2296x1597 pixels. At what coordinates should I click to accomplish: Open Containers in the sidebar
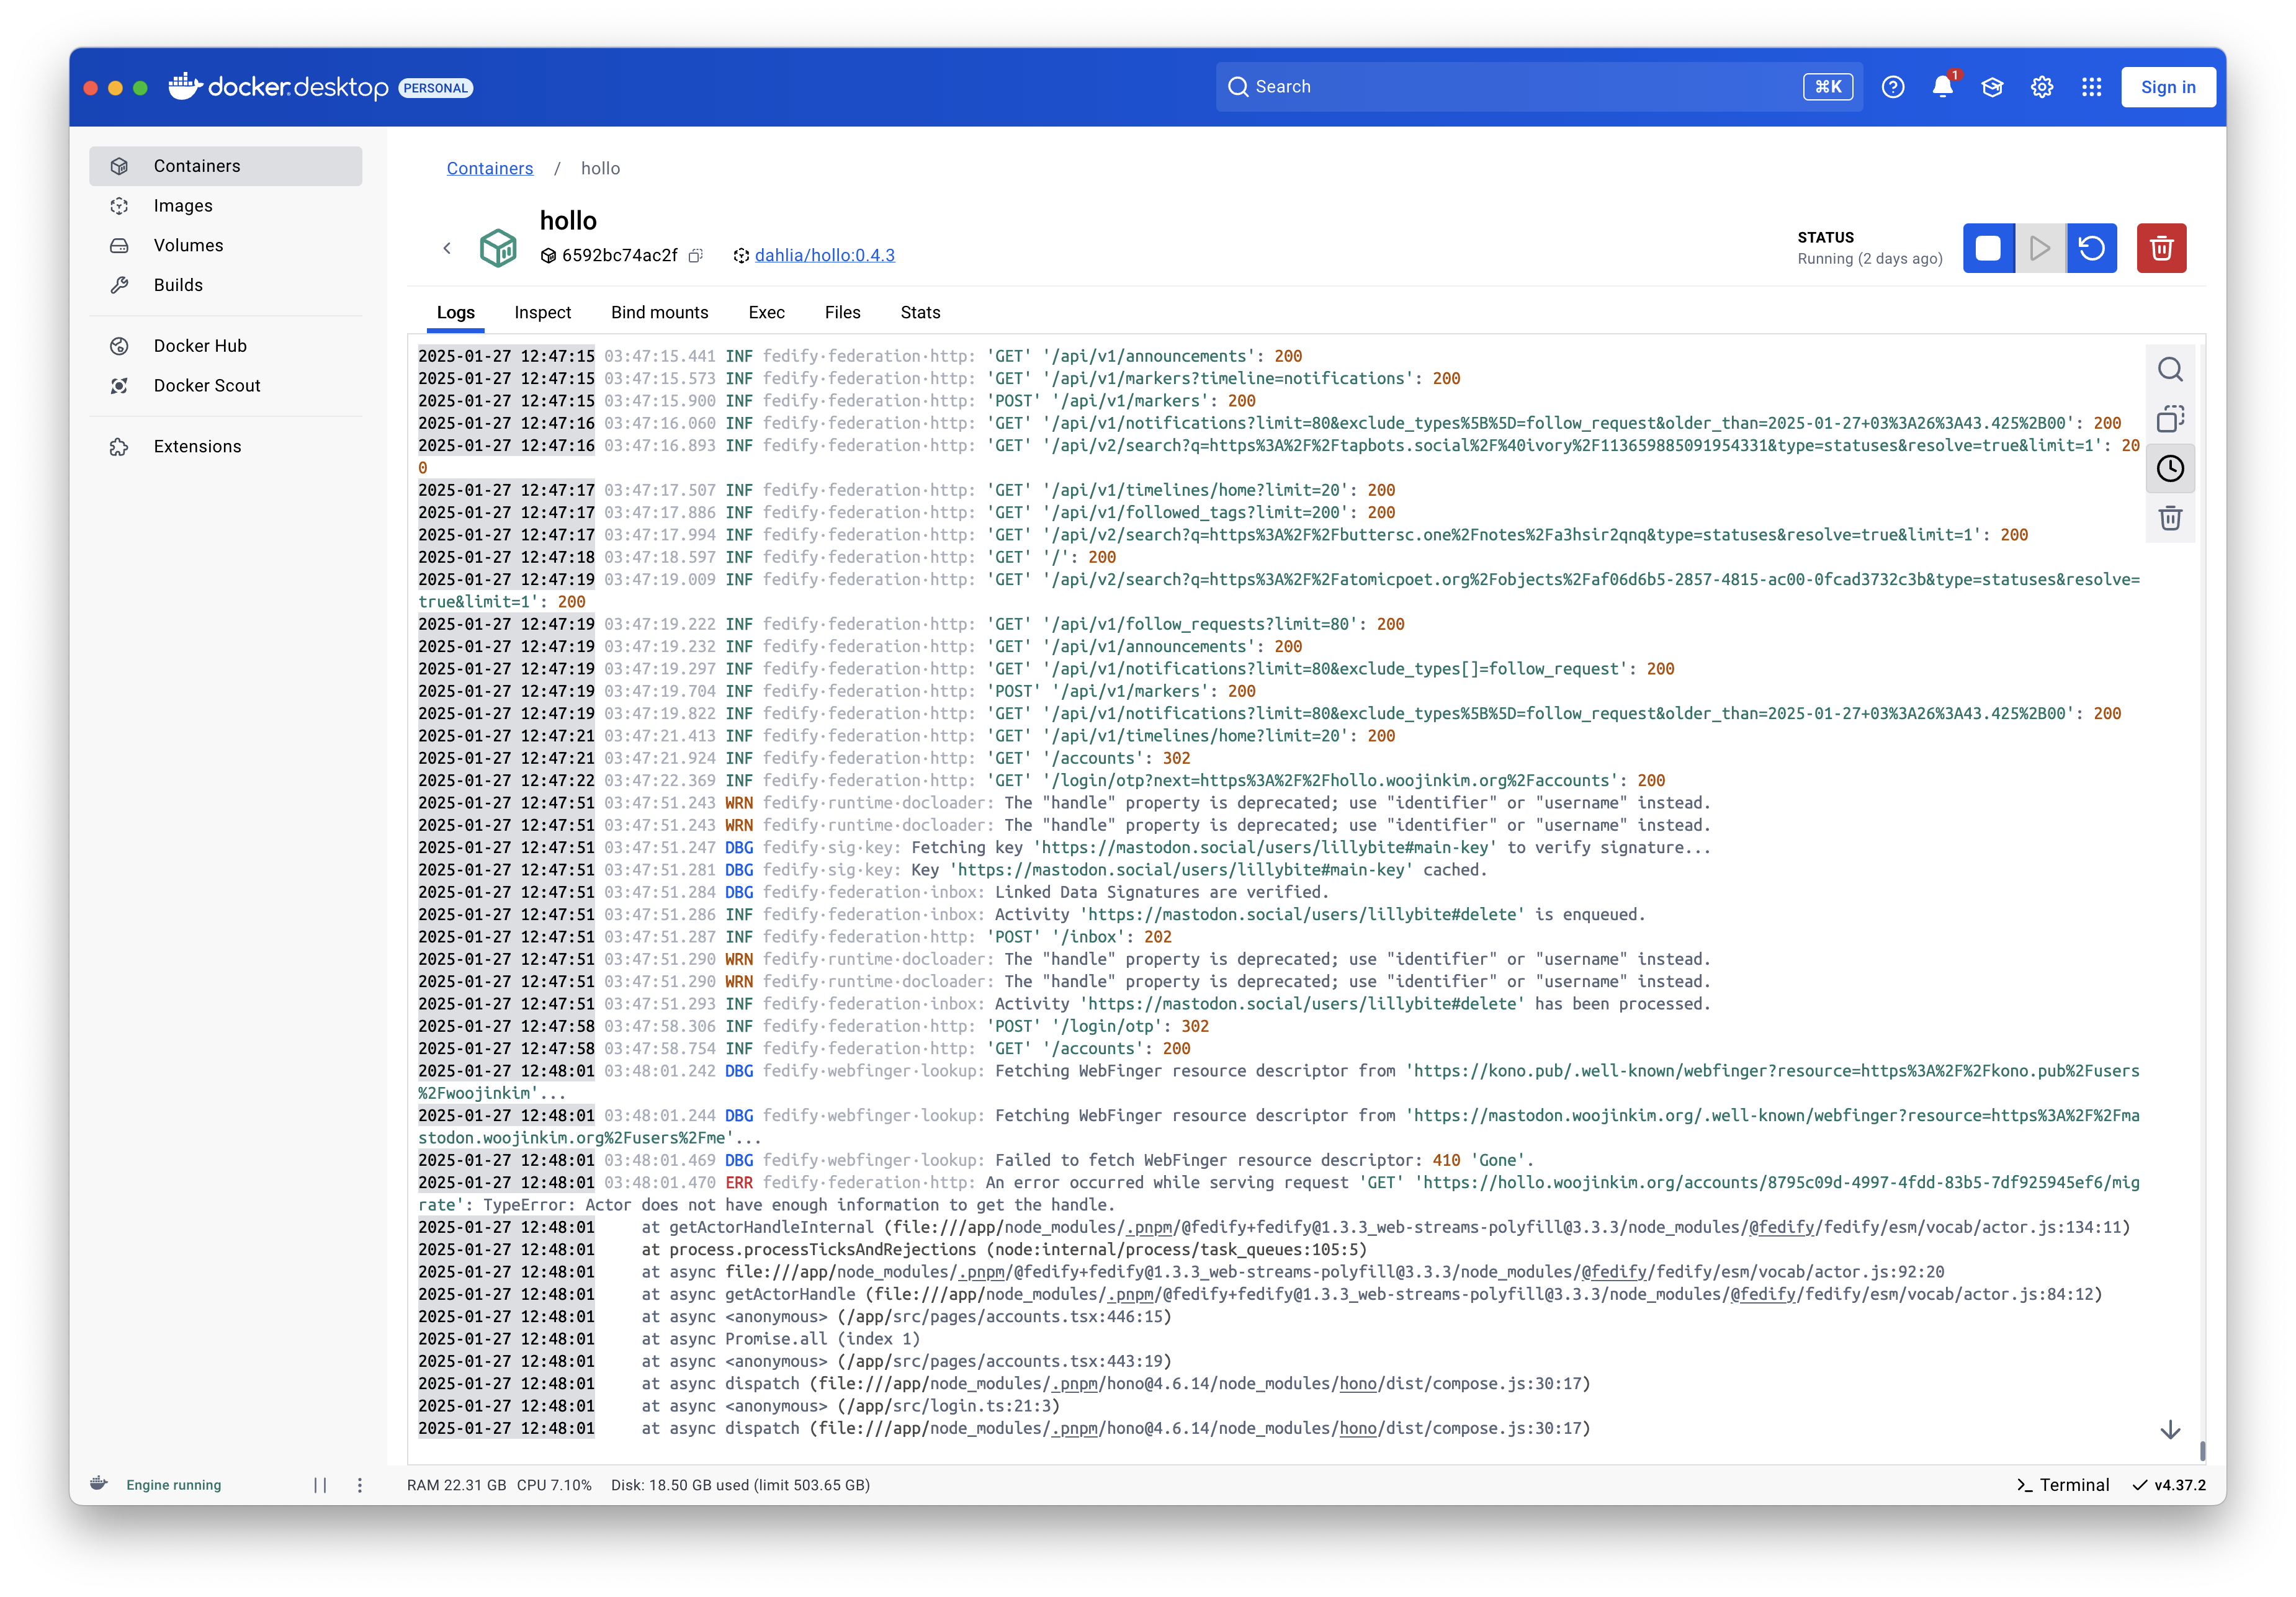click(226, 166)
